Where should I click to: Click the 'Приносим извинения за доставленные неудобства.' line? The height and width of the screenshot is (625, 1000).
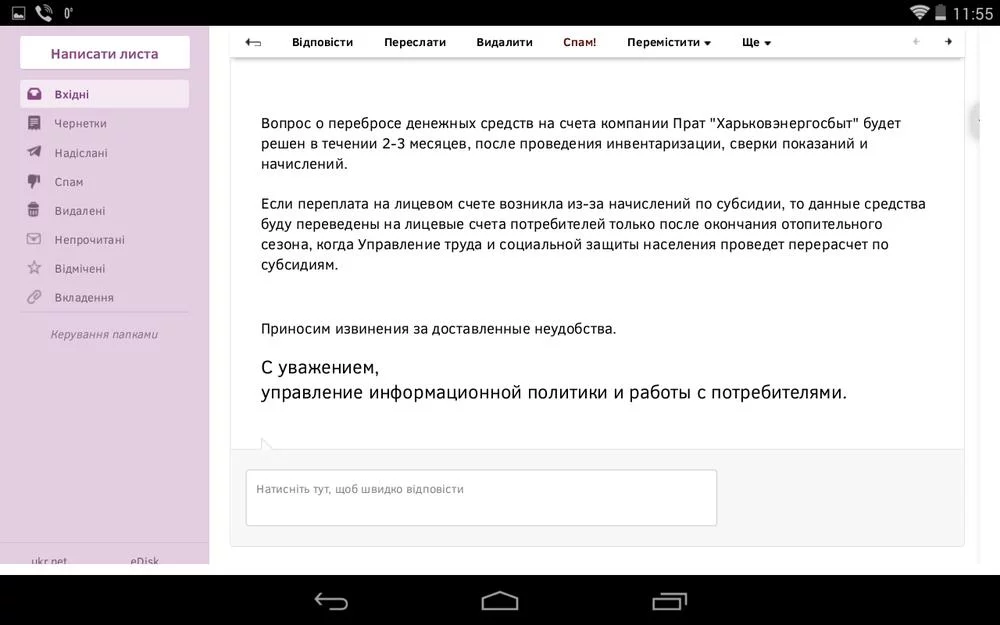point(438,329)
